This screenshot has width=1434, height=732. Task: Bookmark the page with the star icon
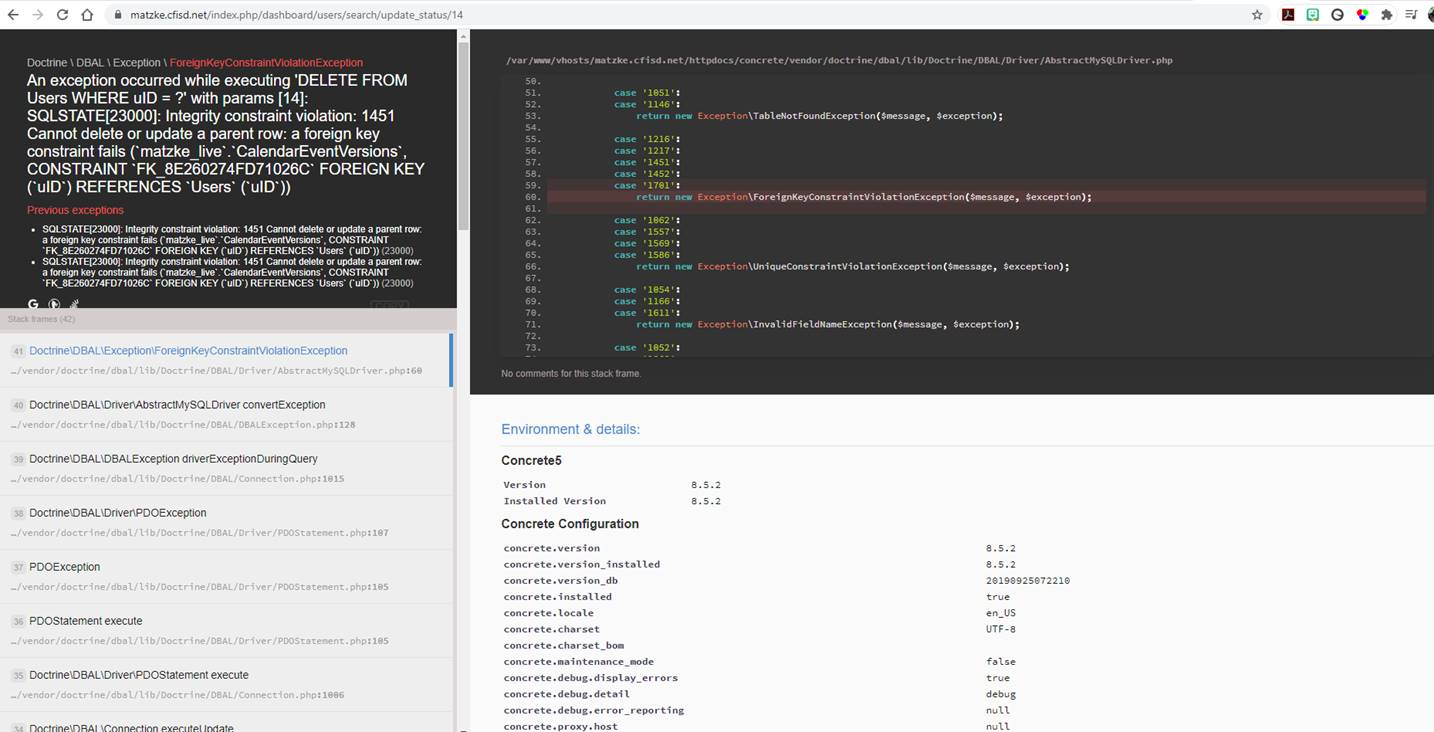pyautogui.click(x=1257, y=15)
